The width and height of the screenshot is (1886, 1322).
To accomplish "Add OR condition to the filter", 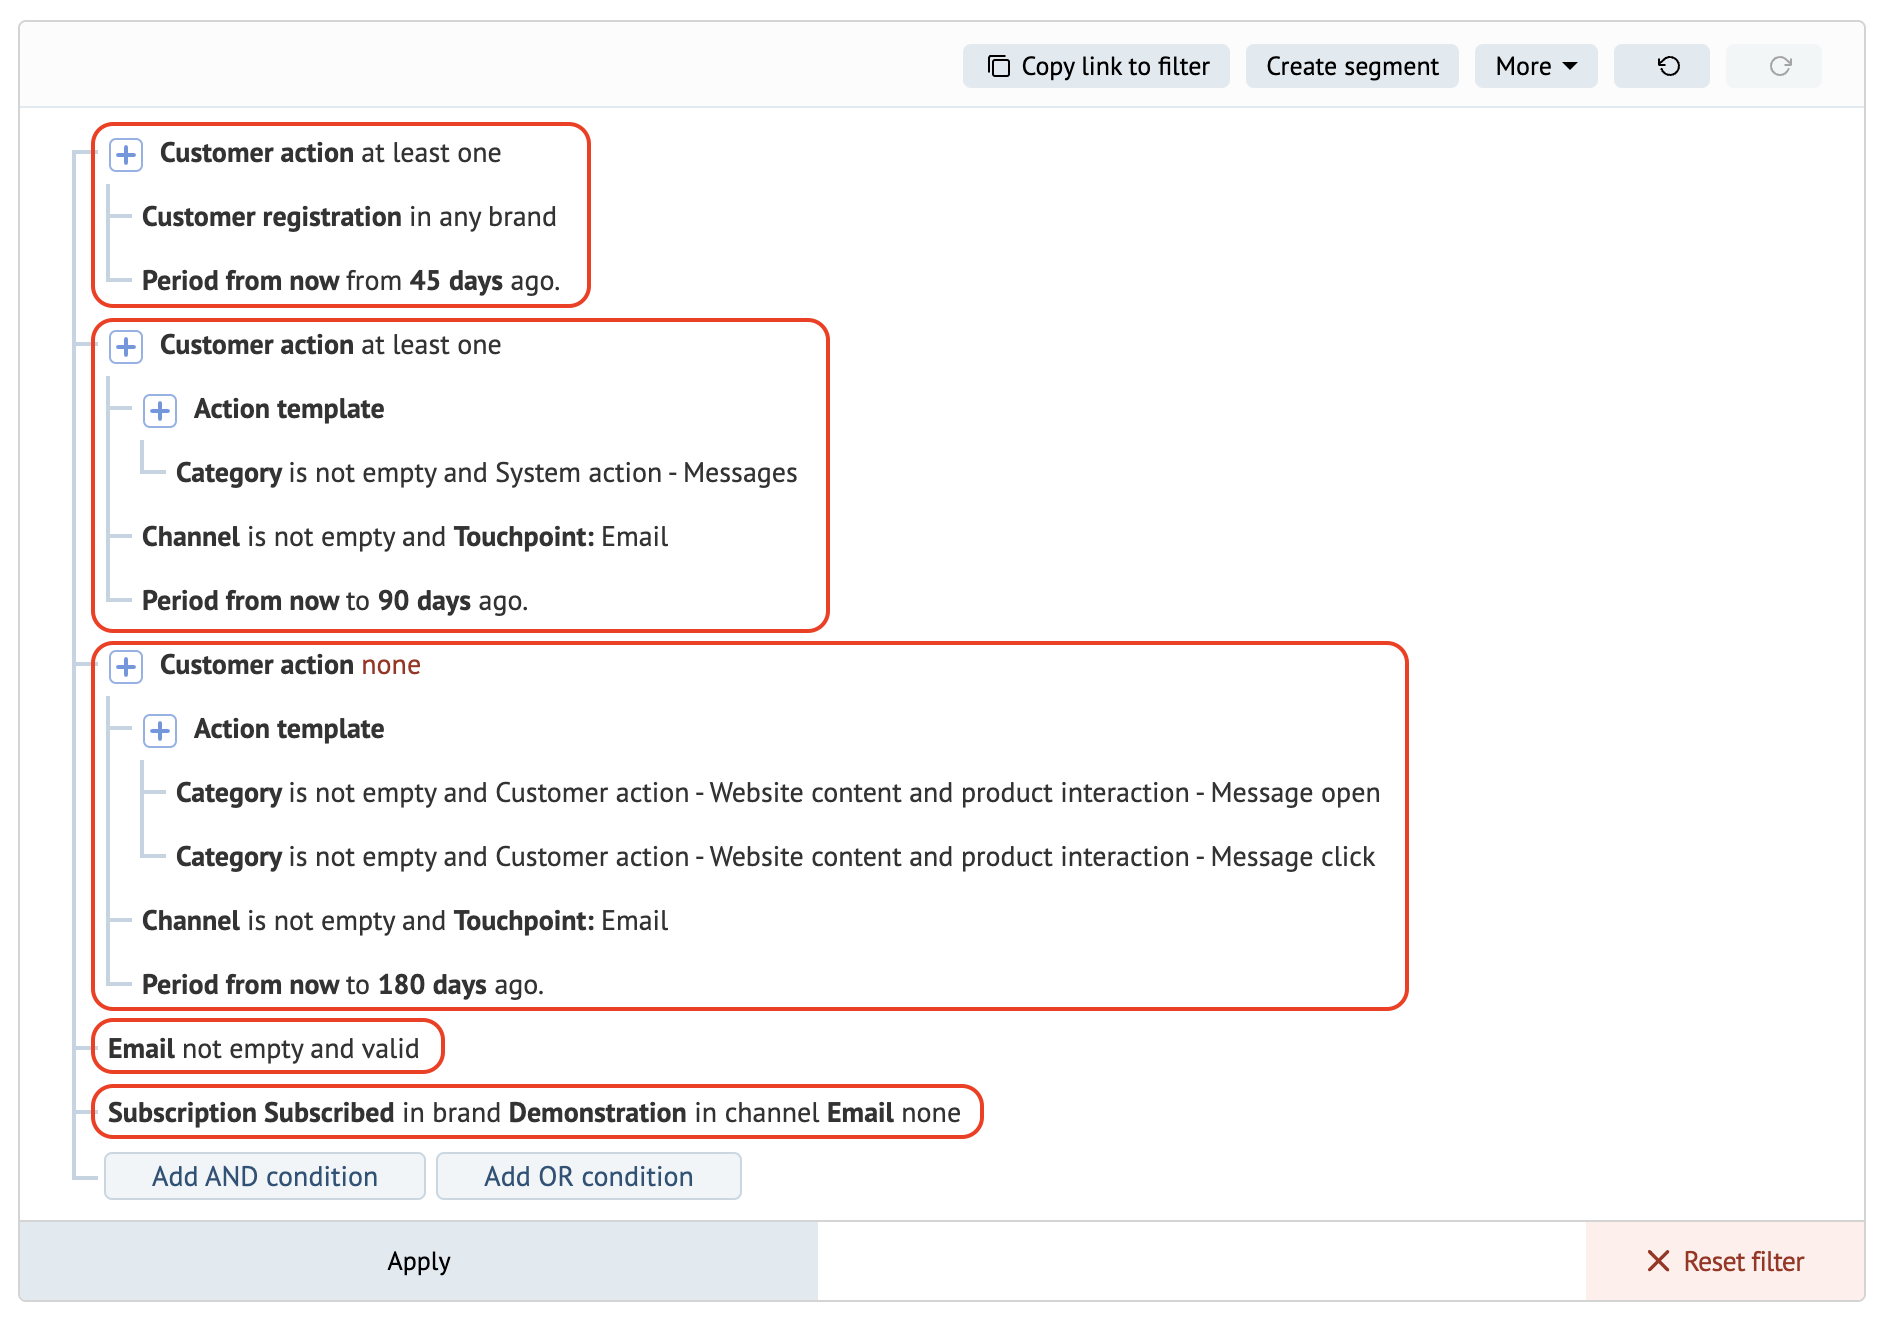I will [589, 1176].
